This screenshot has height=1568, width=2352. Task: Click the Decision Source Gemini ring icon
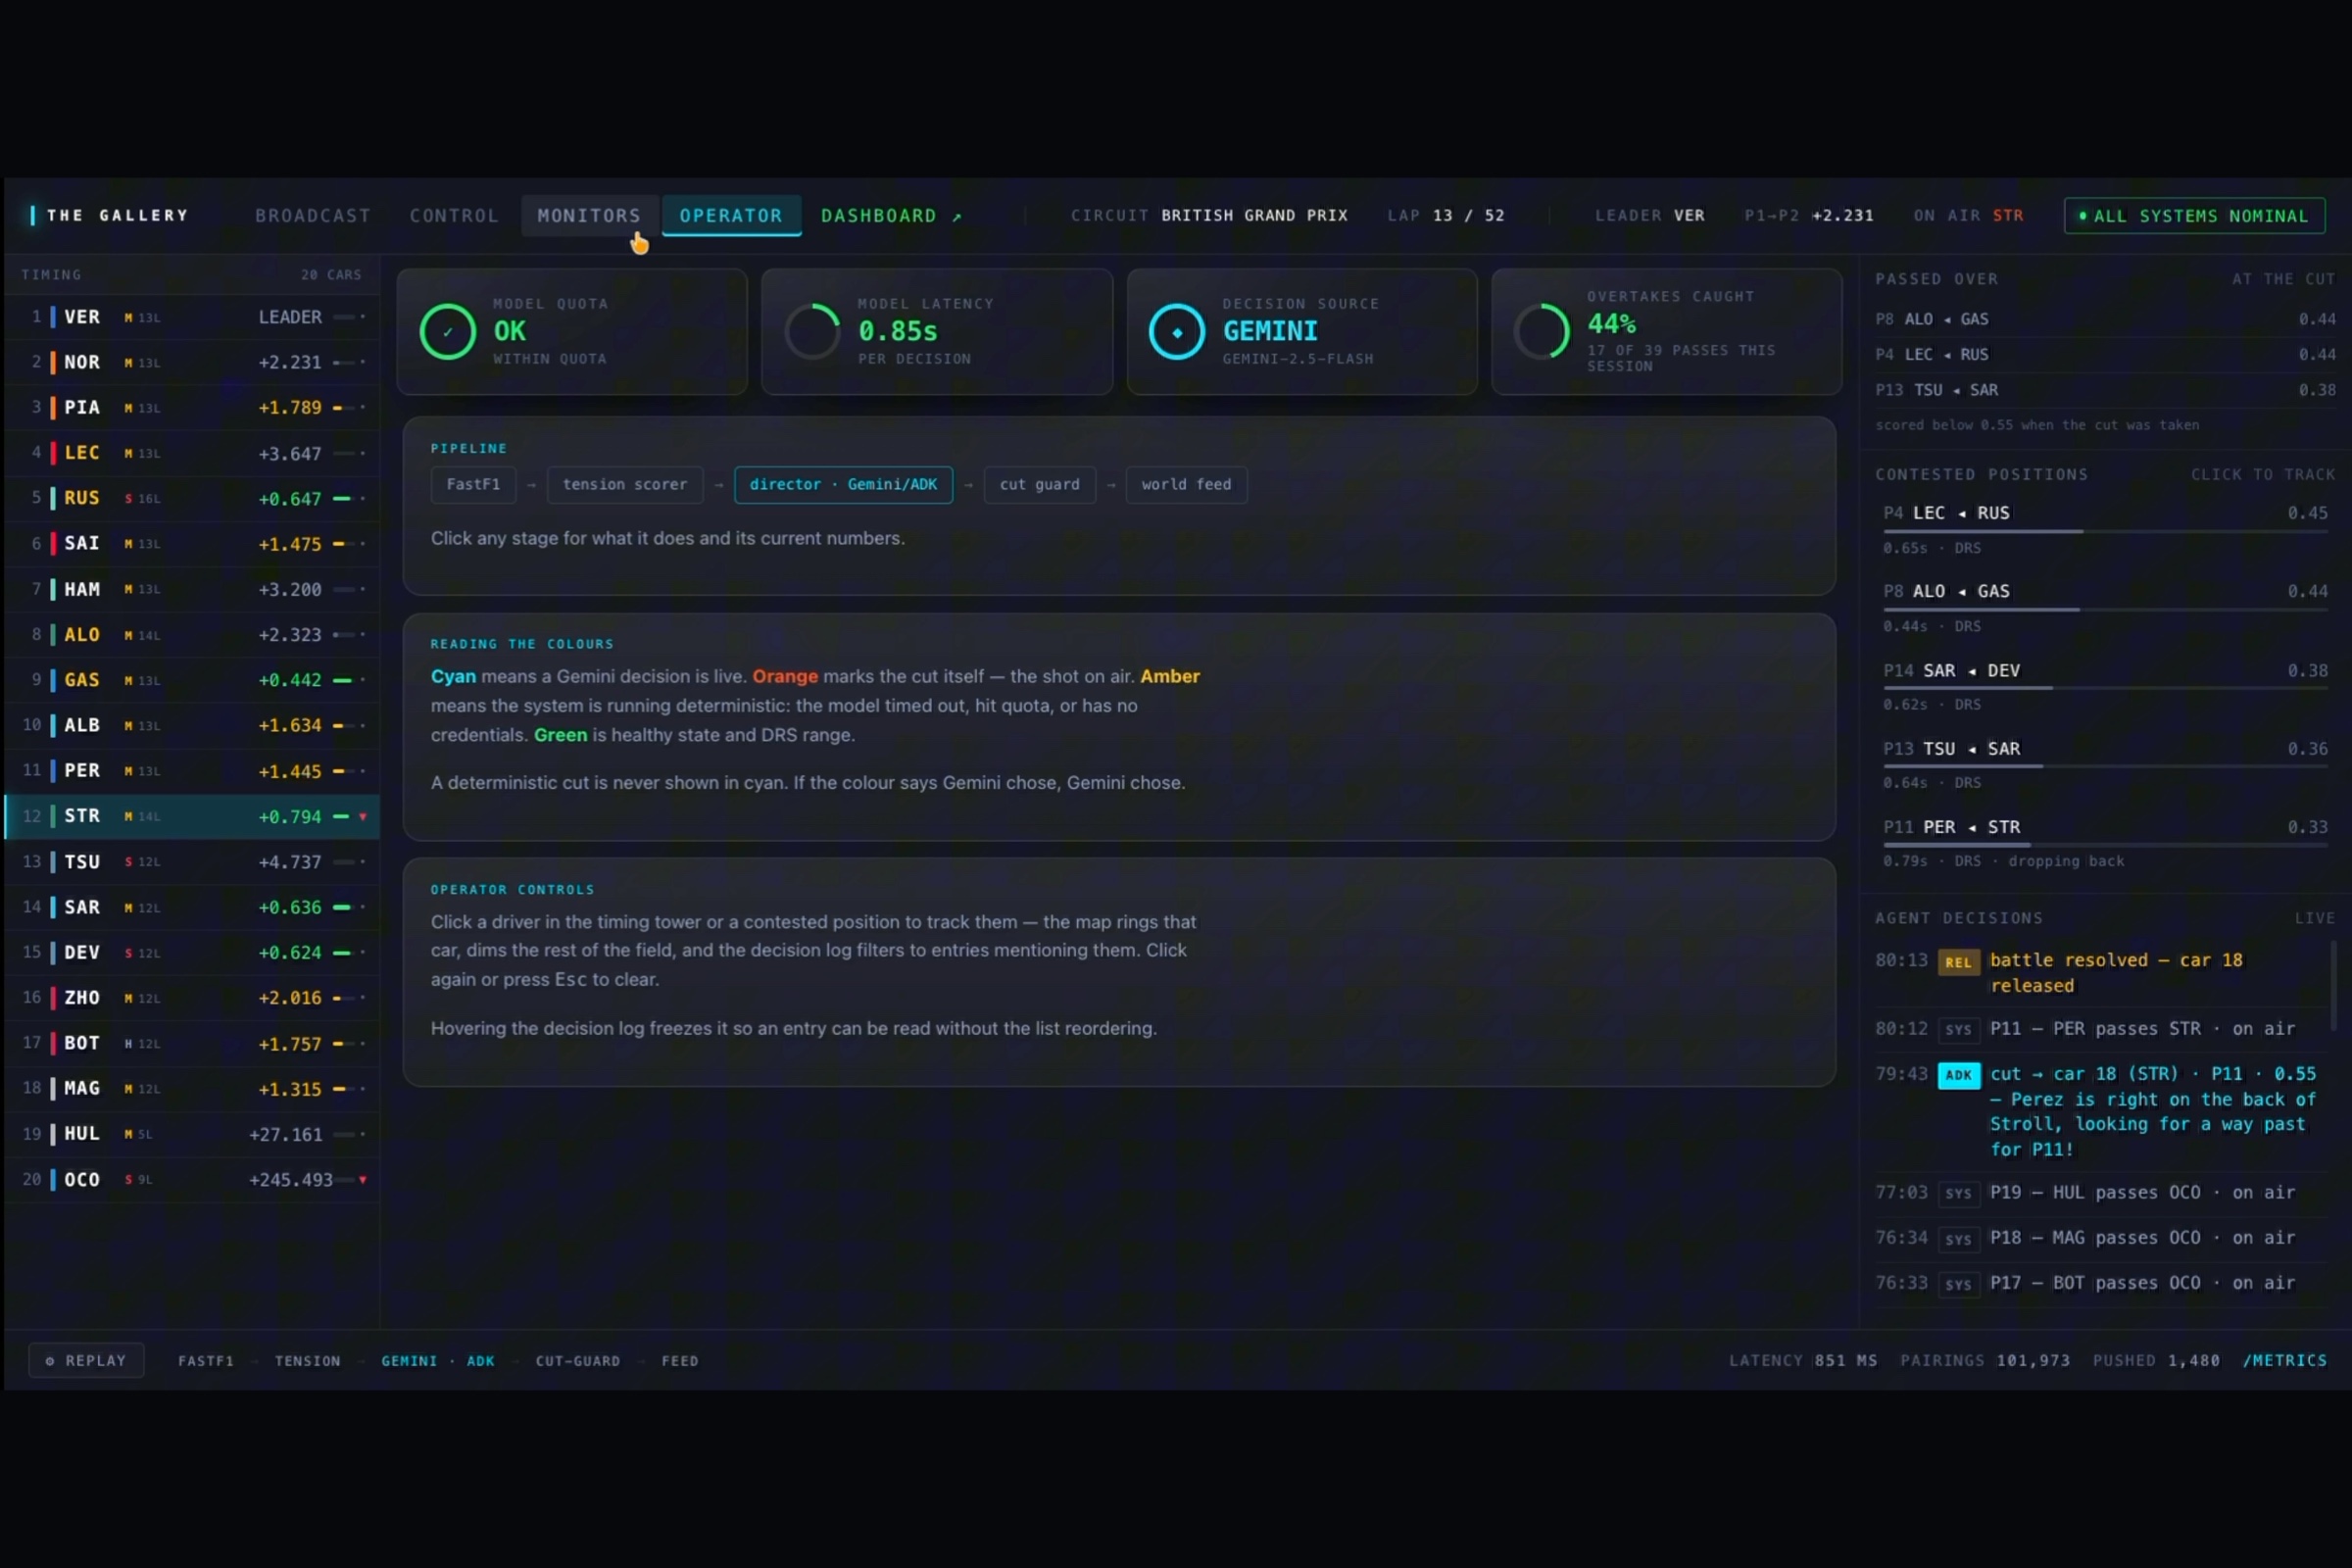point(1176,331)
